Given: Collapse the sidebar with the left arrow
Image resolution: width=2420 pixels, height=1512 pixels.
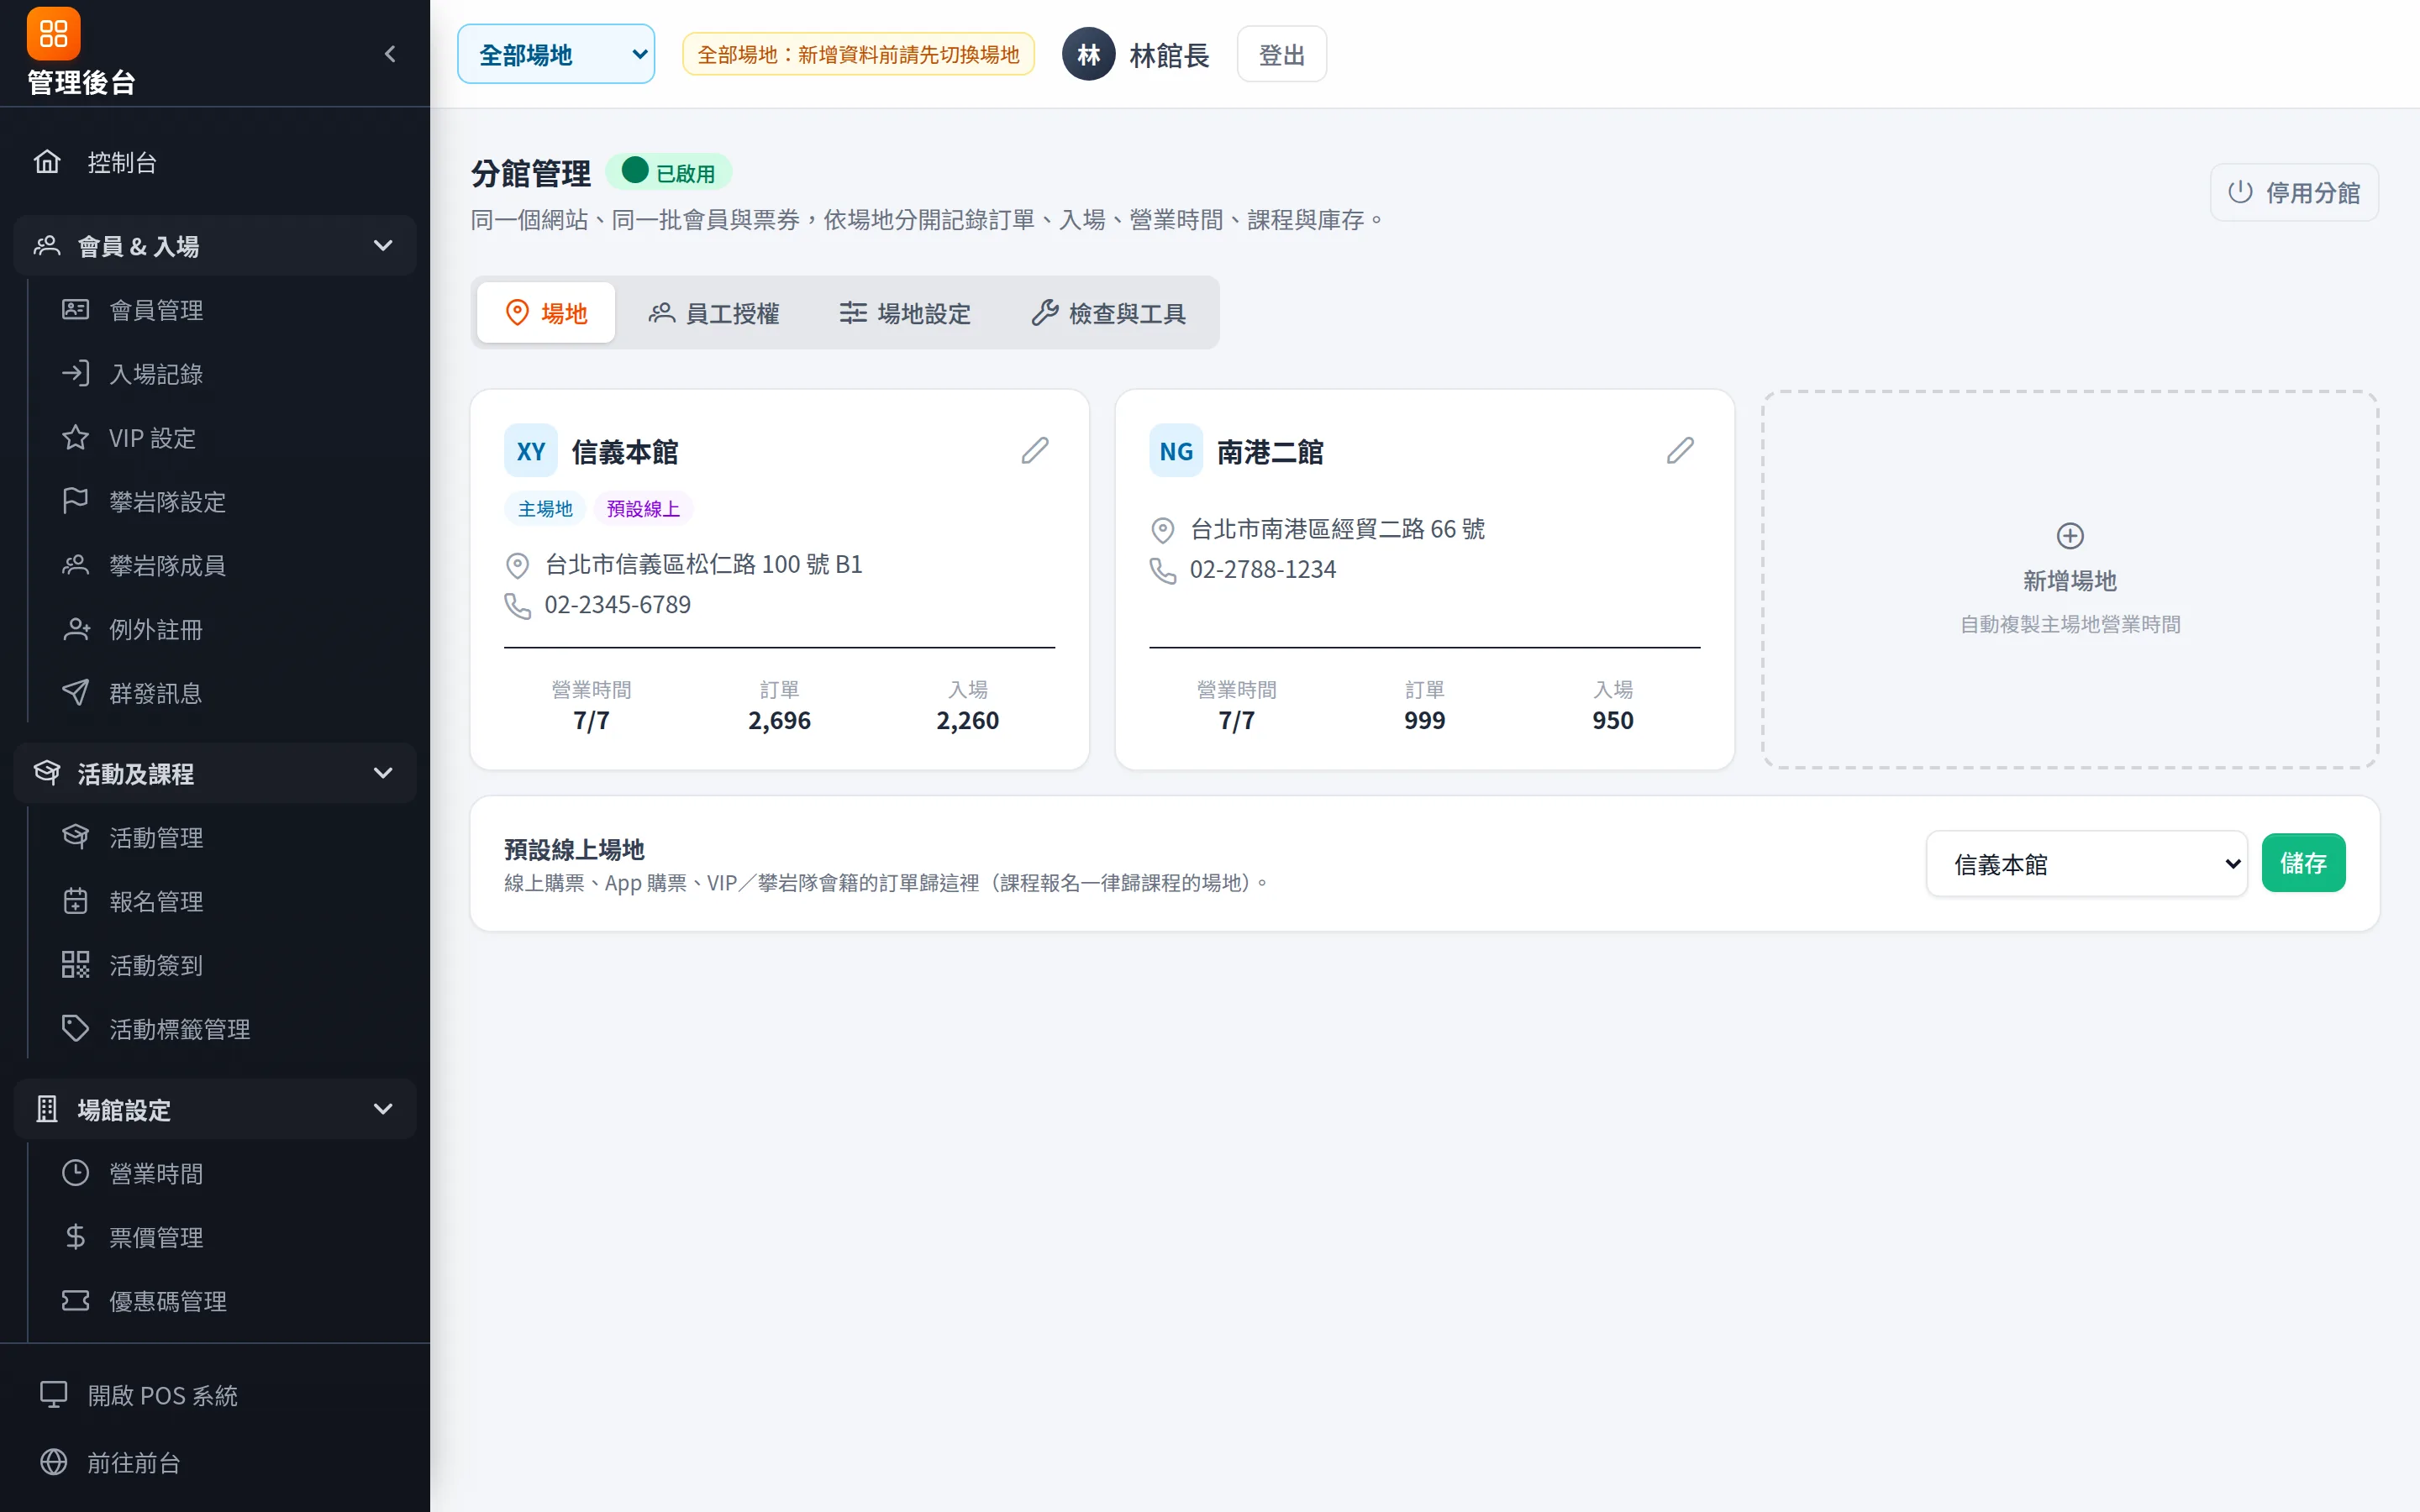Looking at the screenshot, I should tap(390, 54).
